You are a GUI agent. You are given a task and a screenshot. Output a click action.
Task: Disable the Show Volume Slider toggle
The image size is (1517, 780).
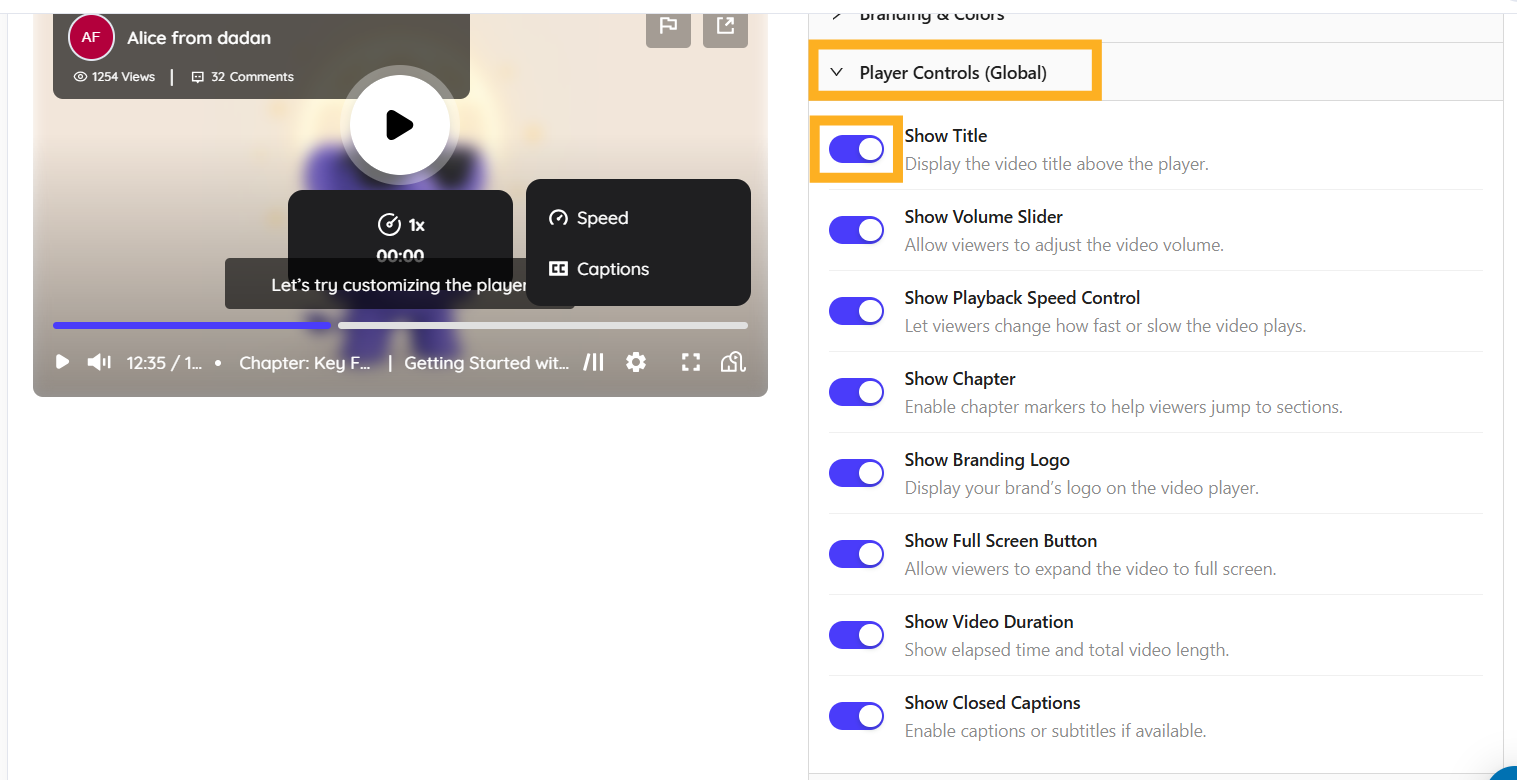pyautogui.click(x=856, y=230)
